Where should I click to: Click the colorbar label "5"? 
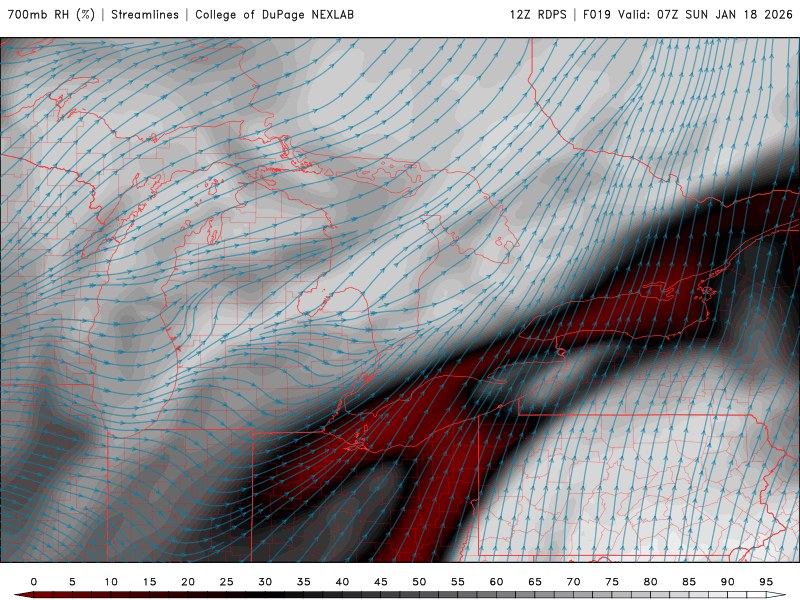72,582
